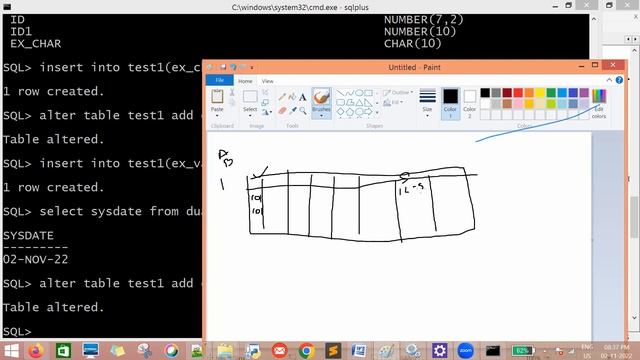This screenshot has height=360, width=640.
Task: Select Color 2 background button
Action: click(x=469, y=104)
